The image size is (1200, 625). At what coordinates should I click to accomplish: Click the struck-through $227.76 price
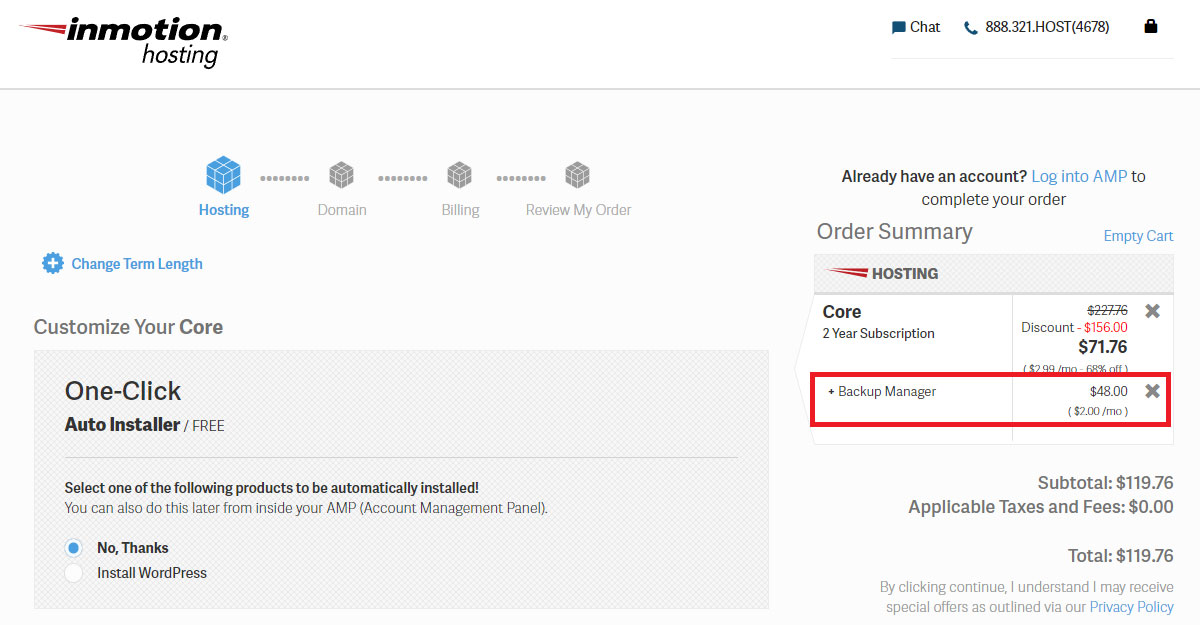pyautogui.click(x=1107, y=310)
